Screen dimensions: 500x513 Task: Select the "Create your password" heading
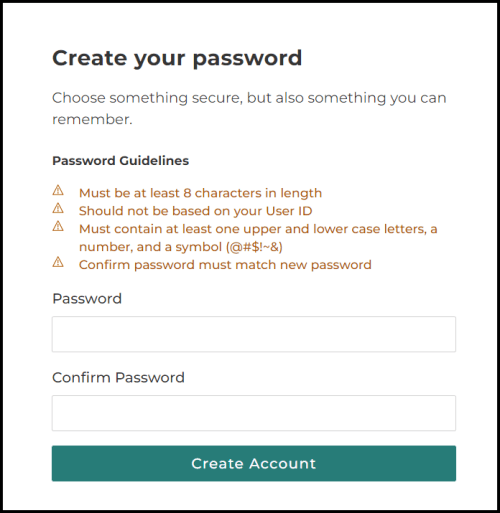(177, 59)
